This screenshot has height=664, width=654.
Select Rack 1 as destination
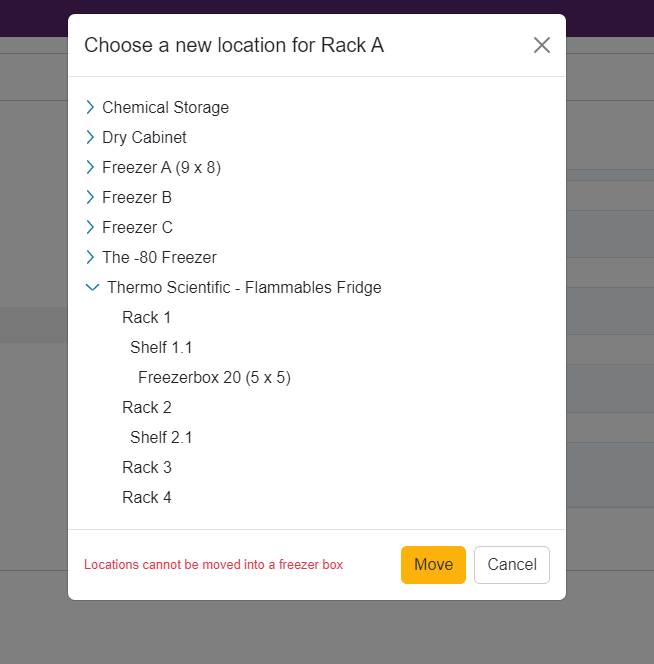pyautogui.click(x=147, y=318)
